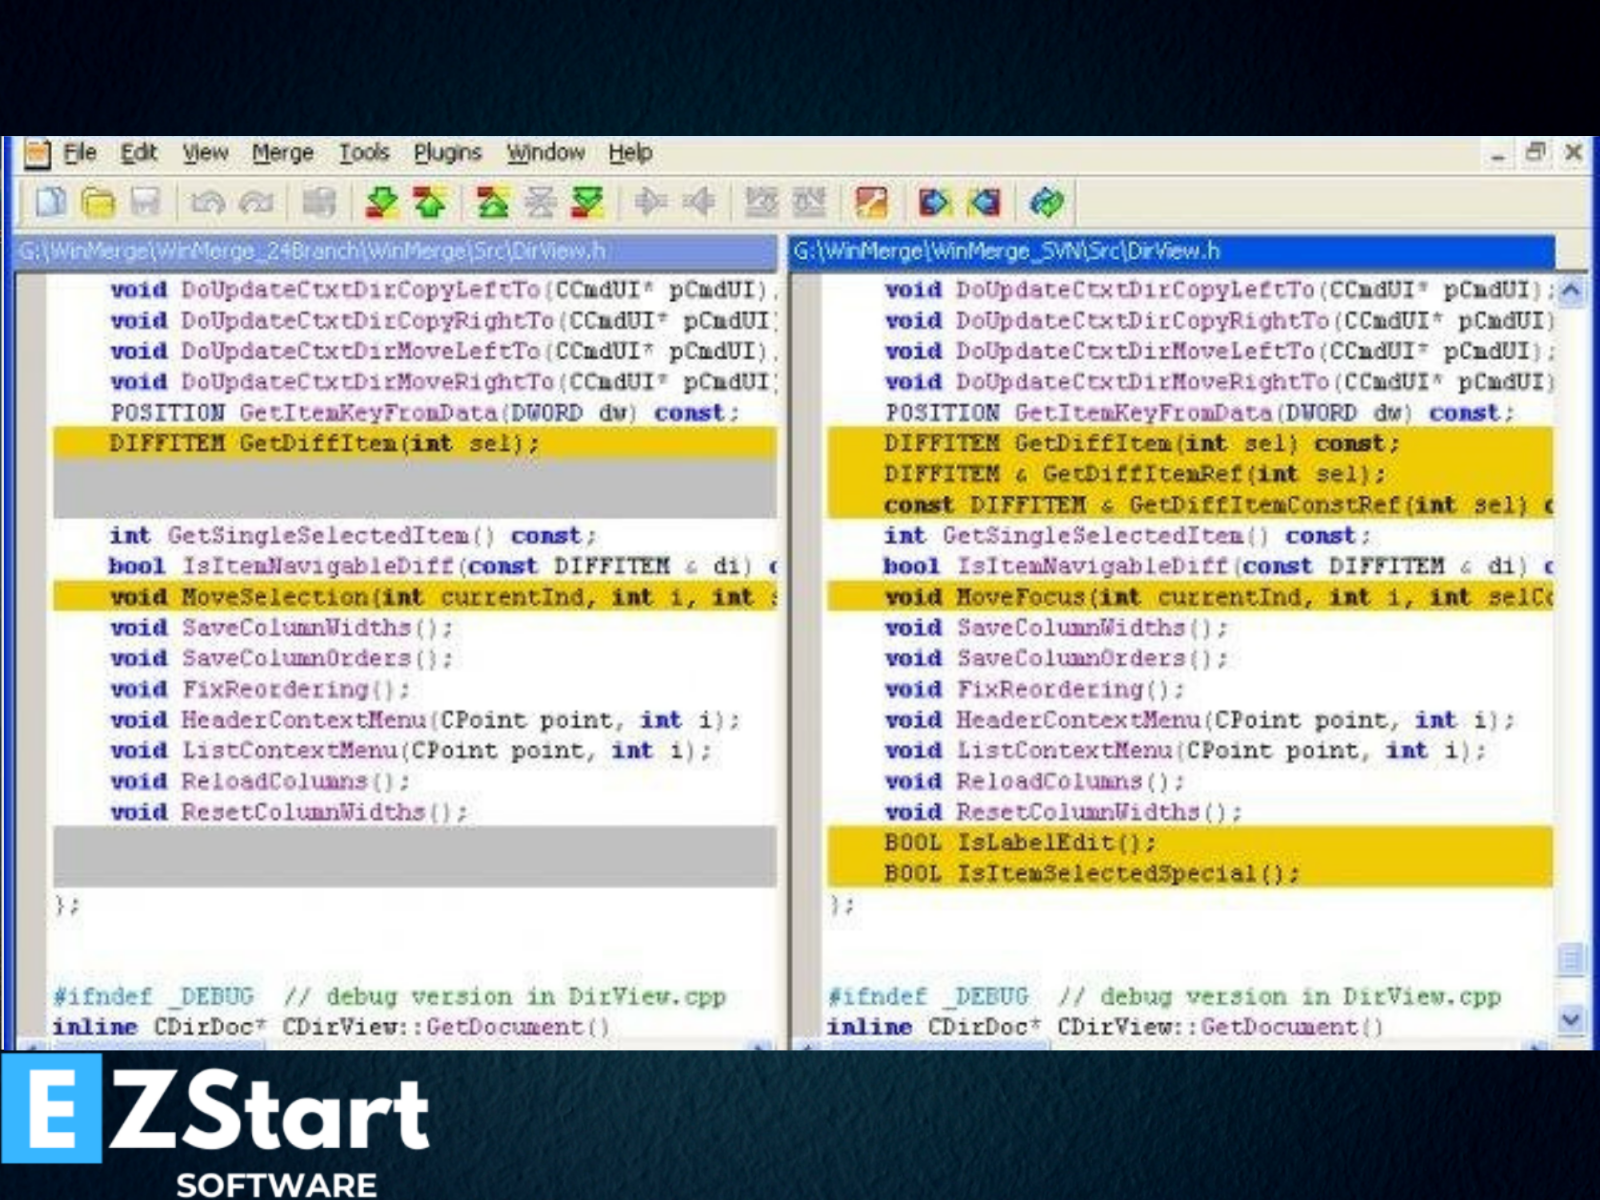Image resolution: width=1600 pixels, height=1200 pixels.
Task: Jump to Last Difference icon
Action: coord(588,203)
